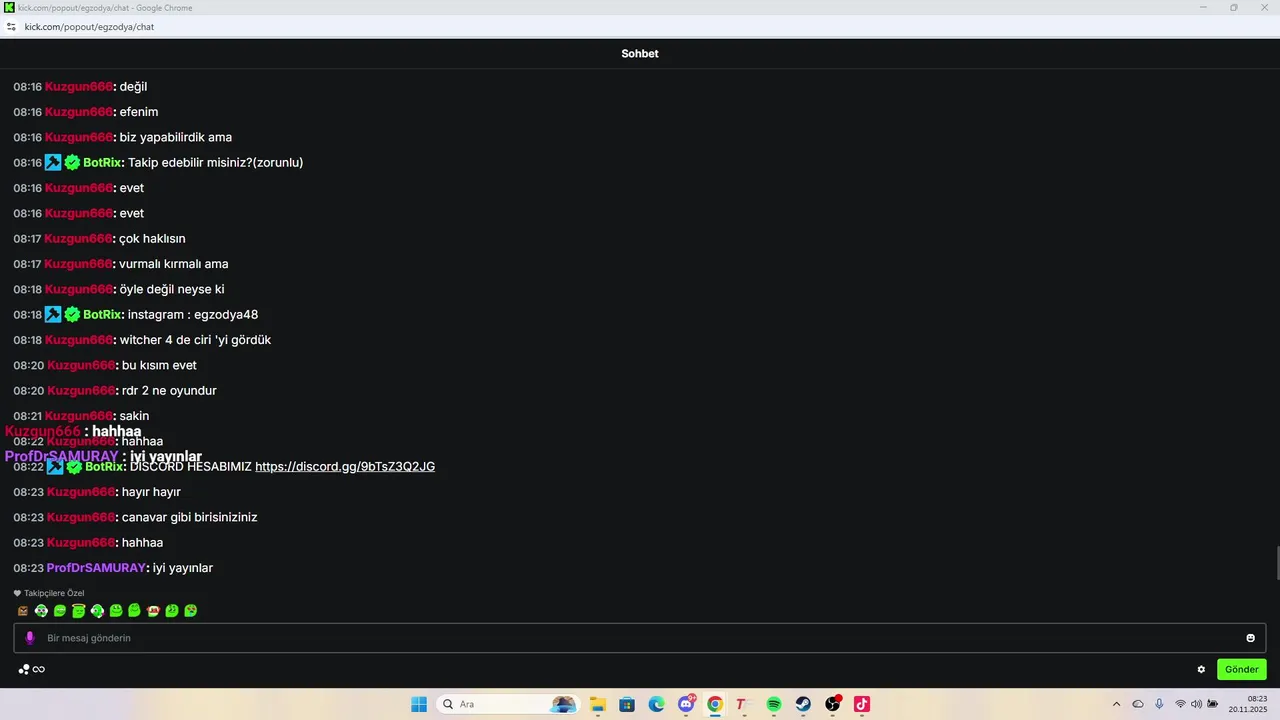This screenshot has height=720, width=1280.
Task: Click the 'Sohbet' chat header title
Action: click(640, 53)
